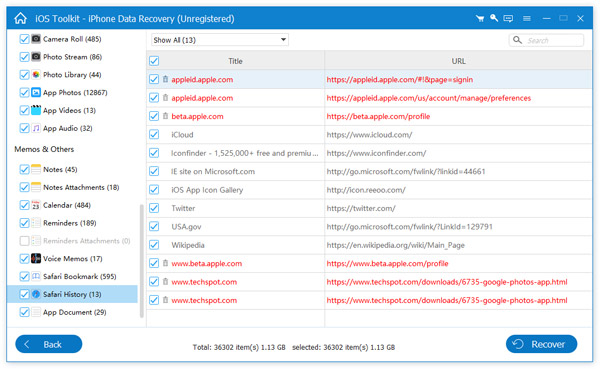The image size is (600, 369).
Task: Click the register key icon
Action: pyautogui.click(x=494, y=18)
